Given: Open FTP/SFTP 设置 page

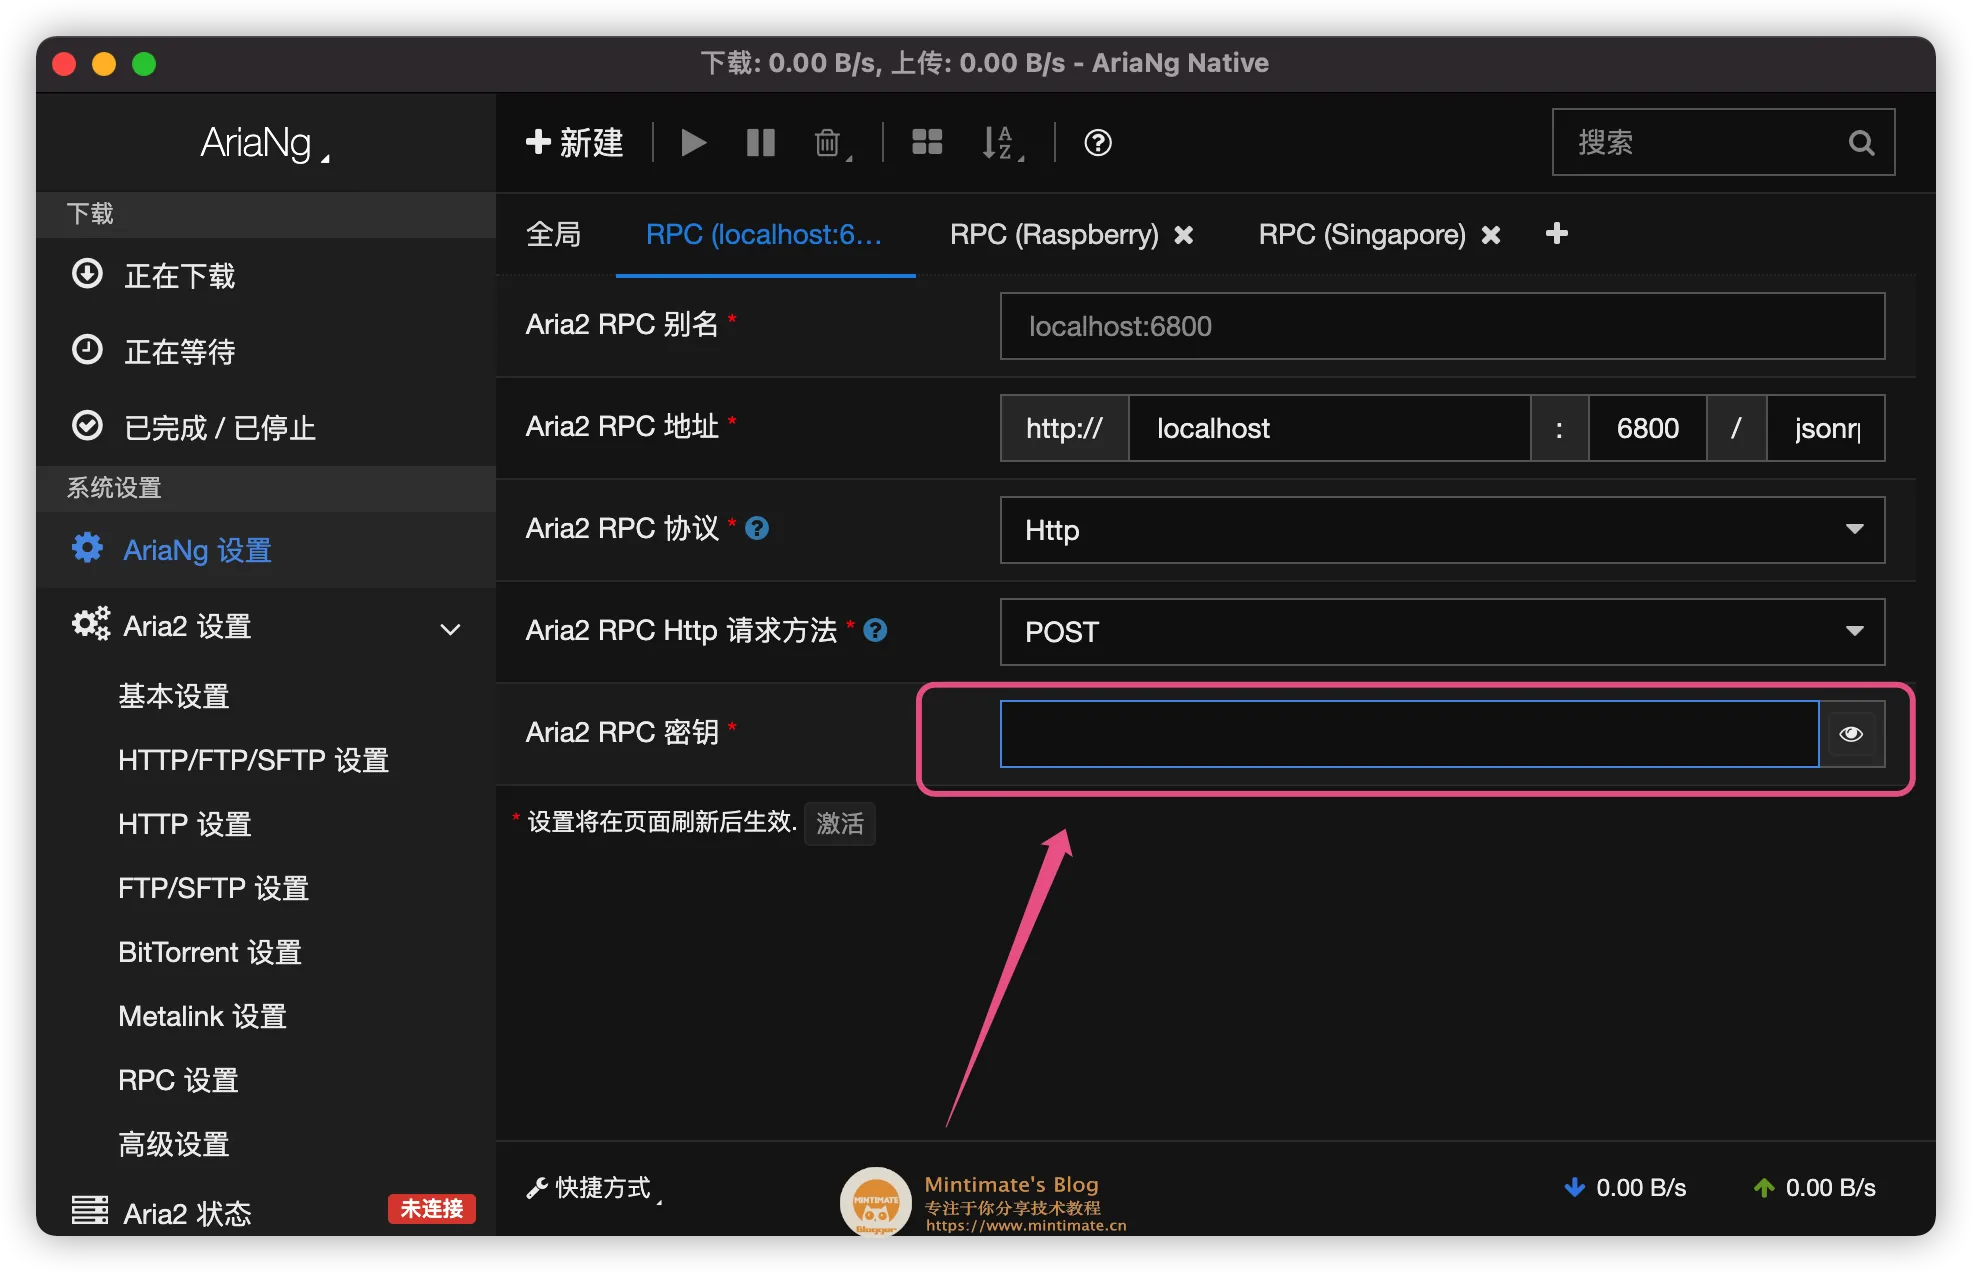Looking at the screenshot, I should [213, 888].
